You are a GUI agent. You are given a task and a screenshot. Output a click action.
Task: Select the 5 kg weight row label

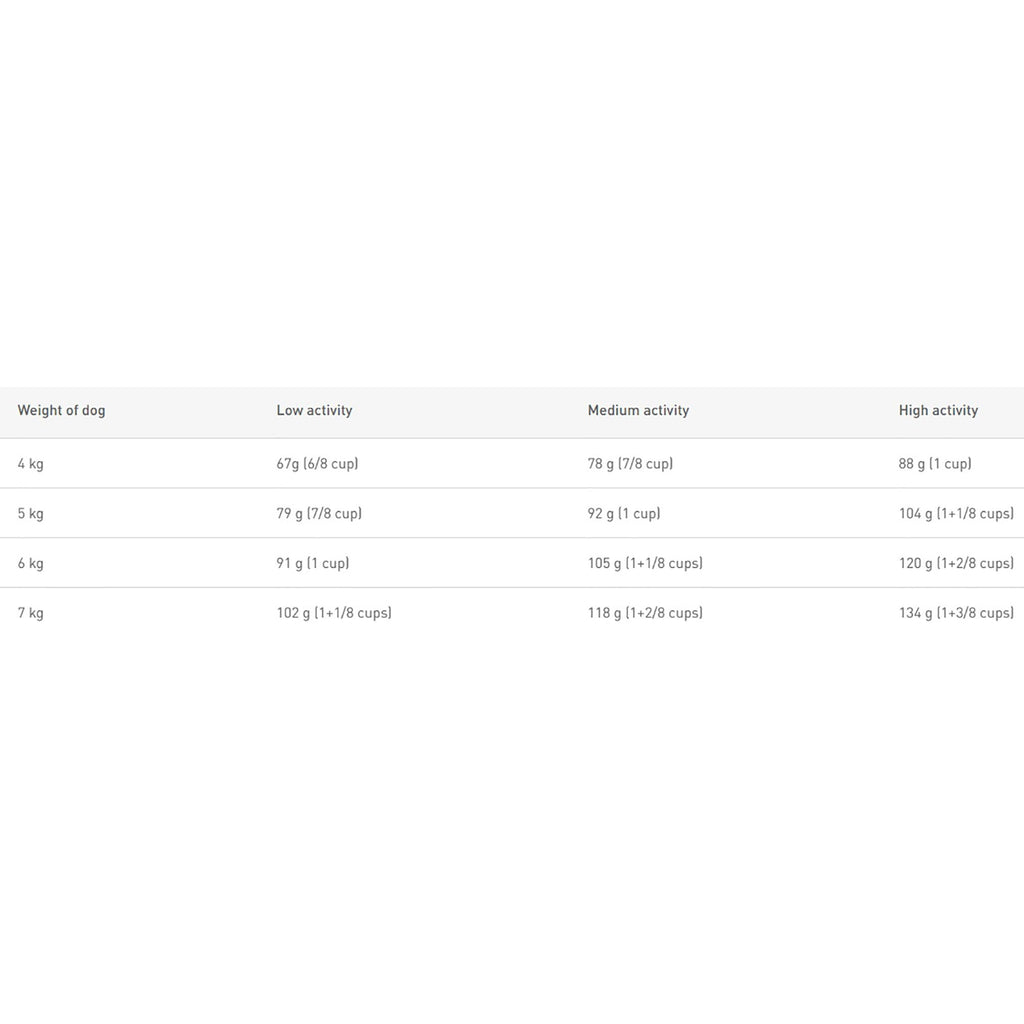pyautogui.click(x=31, y=514)
